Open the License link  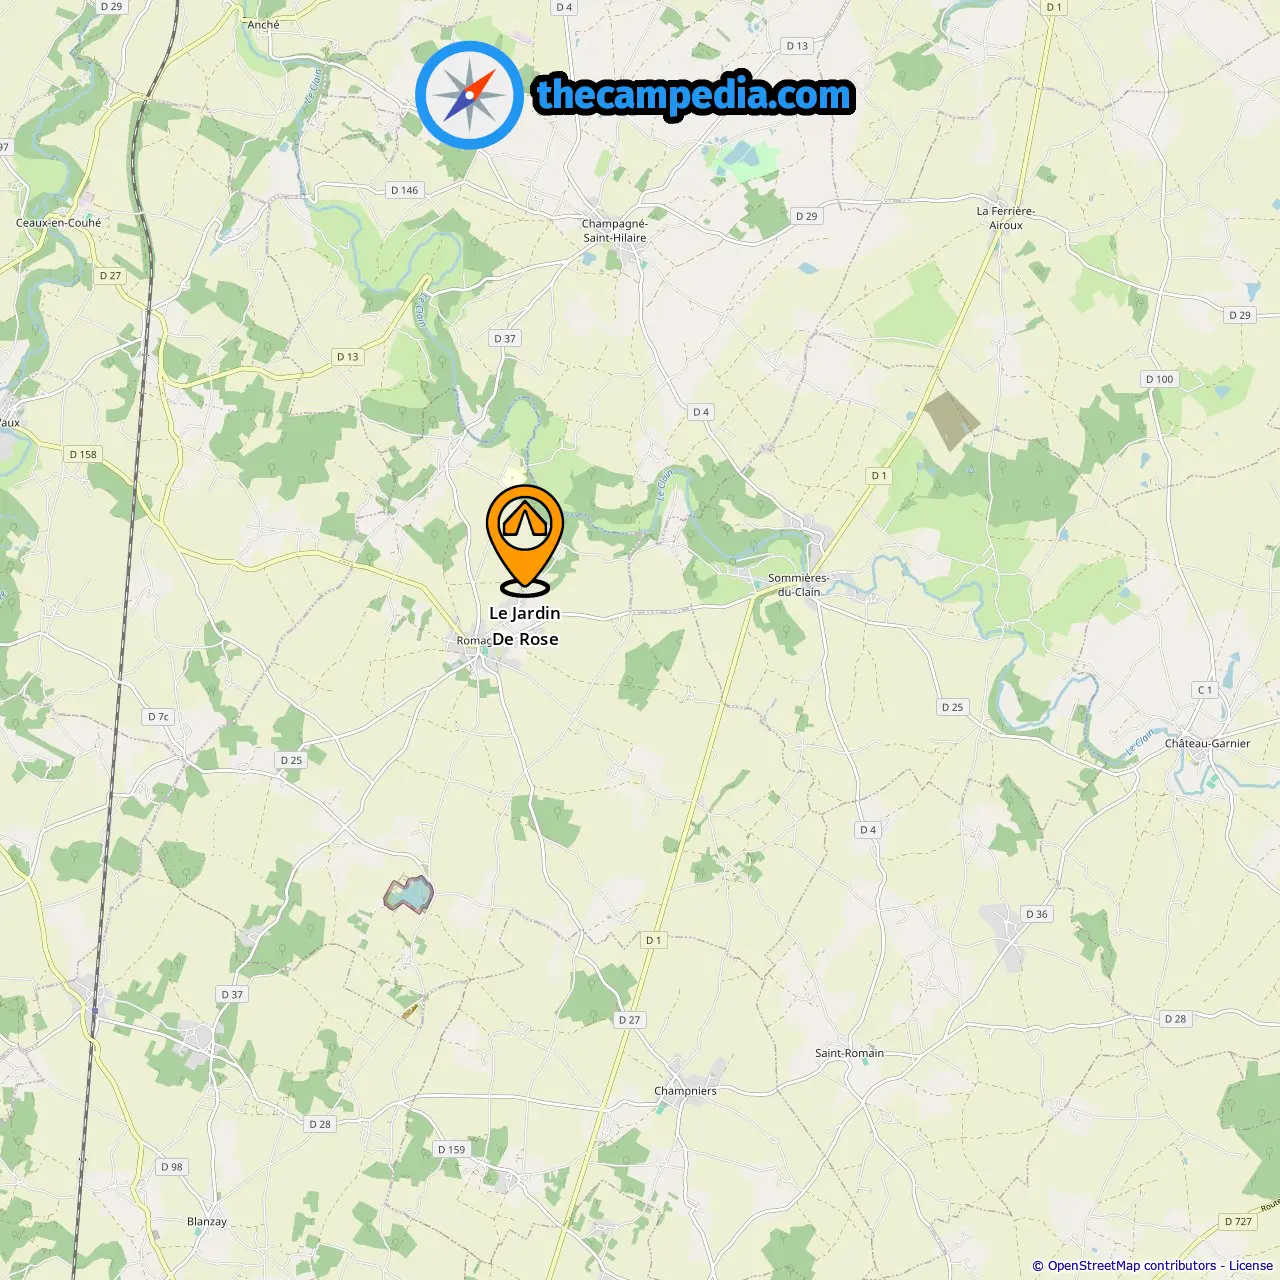coord(1251,1265)
